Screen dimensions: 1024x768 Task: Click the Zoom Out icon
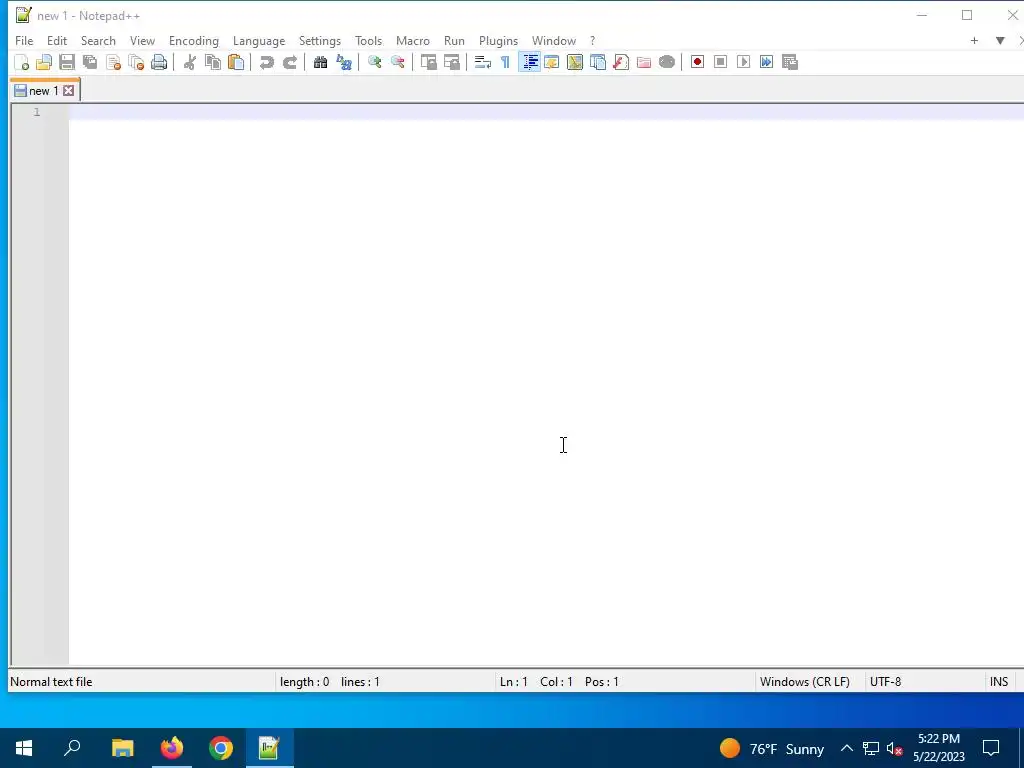pos(397,62)
